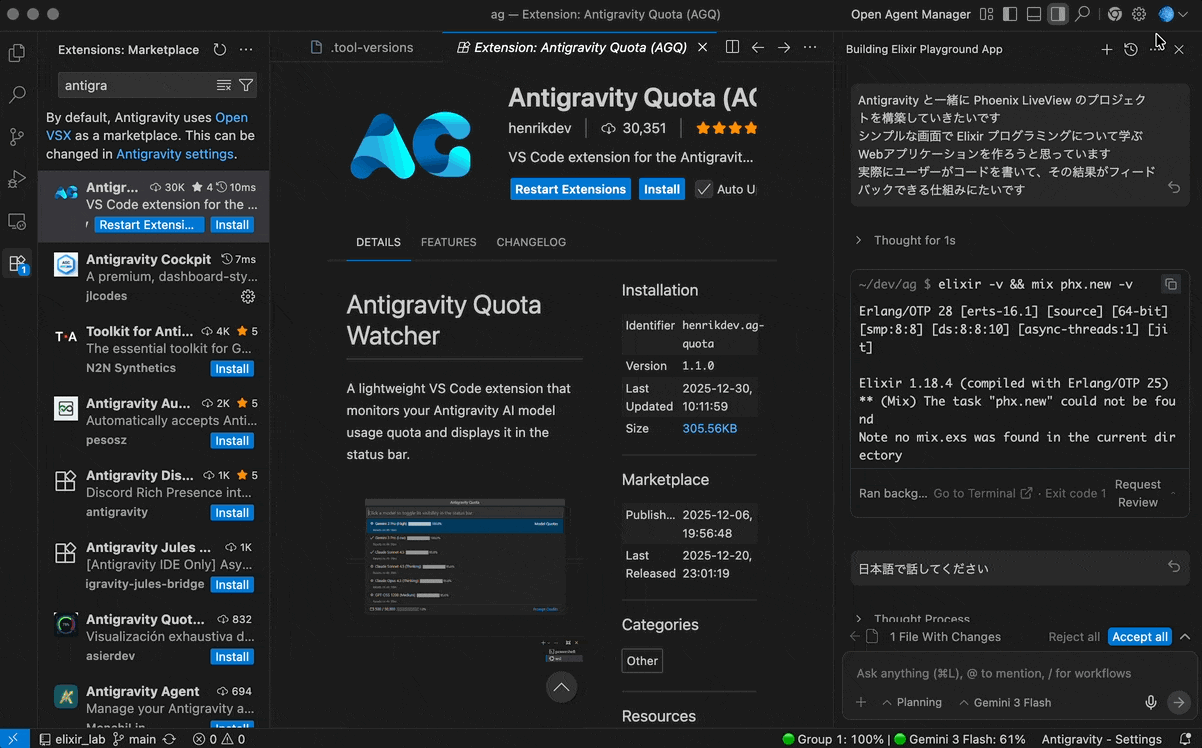
Task: Copy the elixir terminal command
Action: (1171, 284)
